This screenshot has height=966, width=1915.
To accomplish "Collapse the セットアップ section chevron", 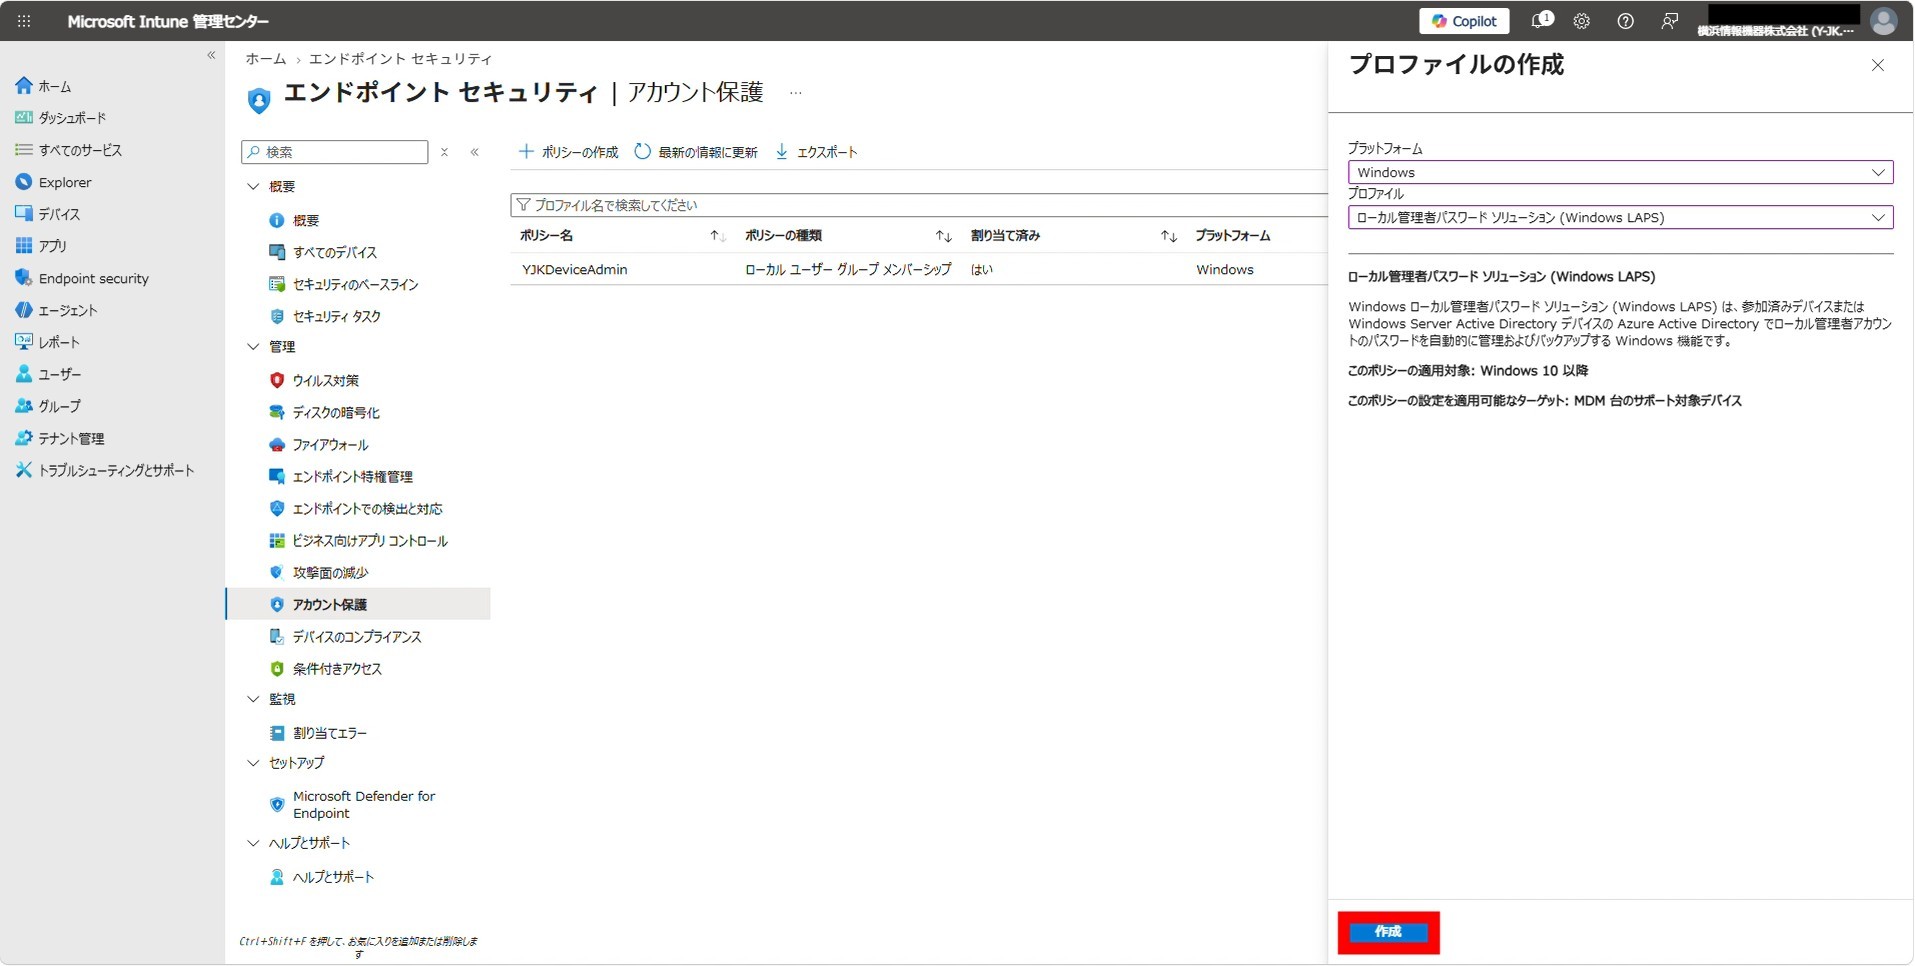I will pos(253,762).
